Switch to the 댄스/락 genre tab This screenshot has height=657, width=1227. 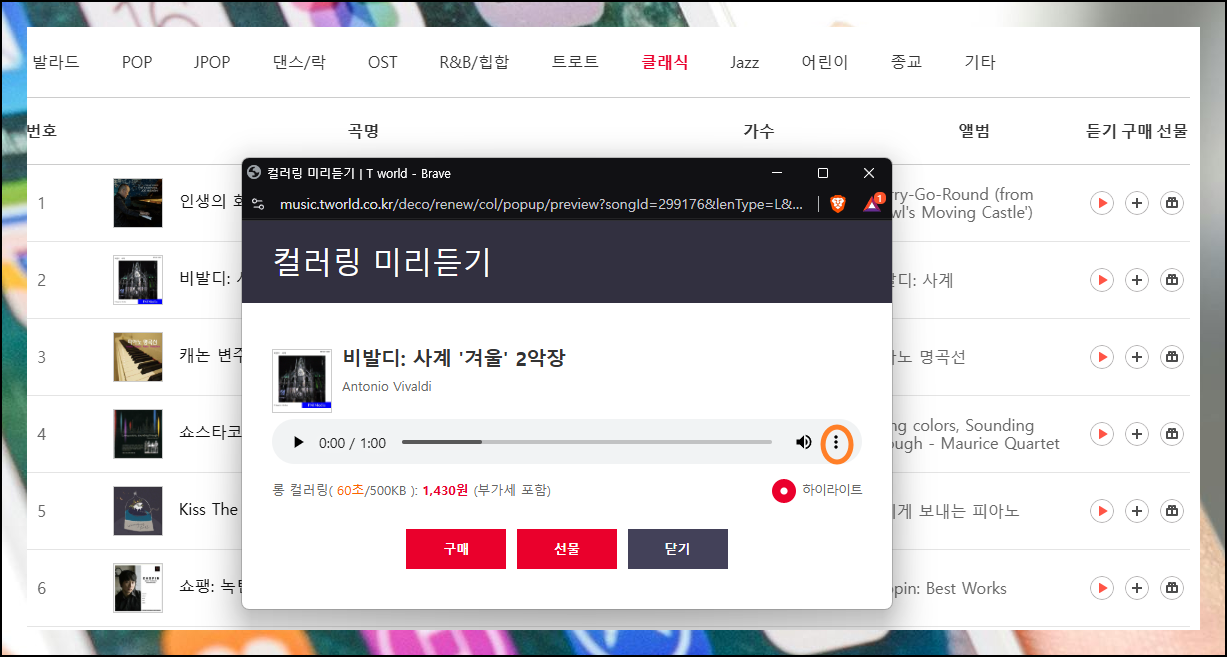pos(299,62)
